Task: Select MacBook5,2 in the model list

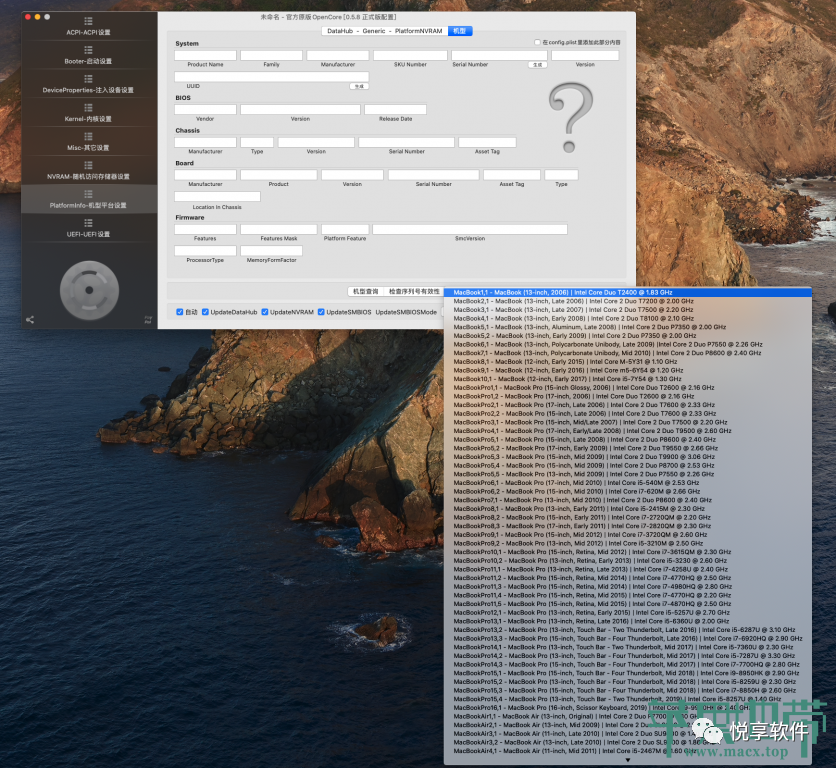Action: [x=628, y=335]
